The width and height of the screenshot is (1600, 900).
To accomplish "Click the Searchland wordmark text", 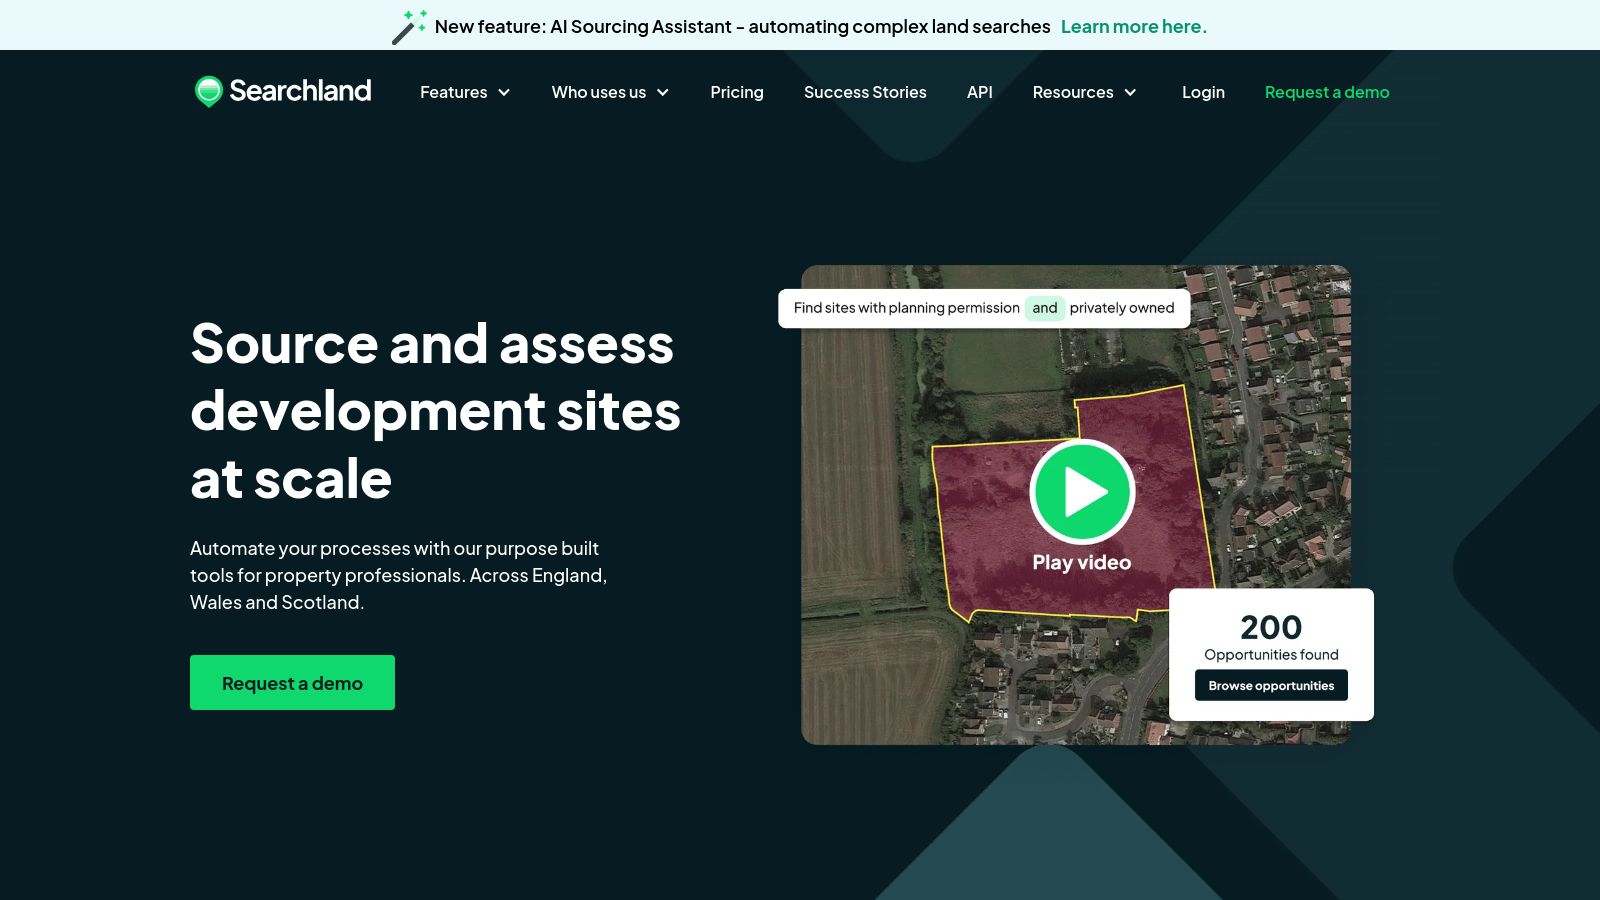I will [300, 91].
